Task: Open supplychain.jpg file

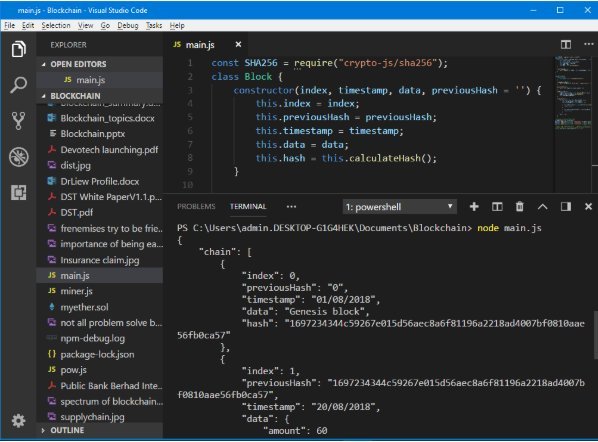Action: pos(100,417)
